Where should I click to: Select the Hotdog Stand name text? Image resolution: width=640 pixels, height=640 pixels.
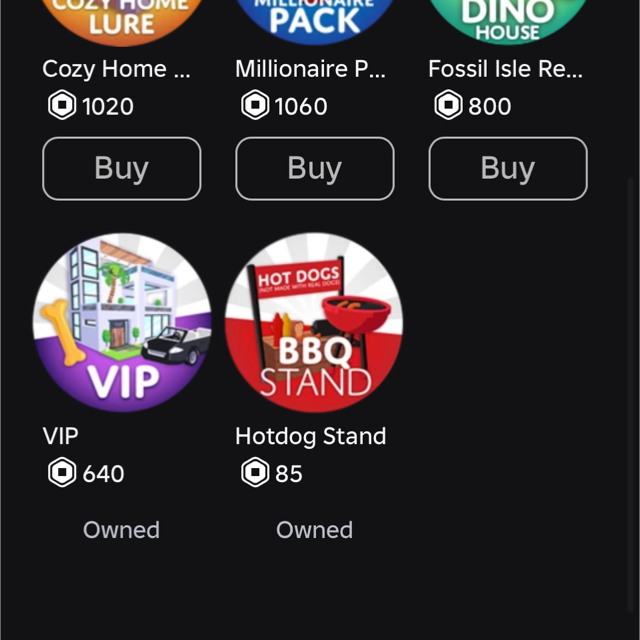tap(310, 436)
